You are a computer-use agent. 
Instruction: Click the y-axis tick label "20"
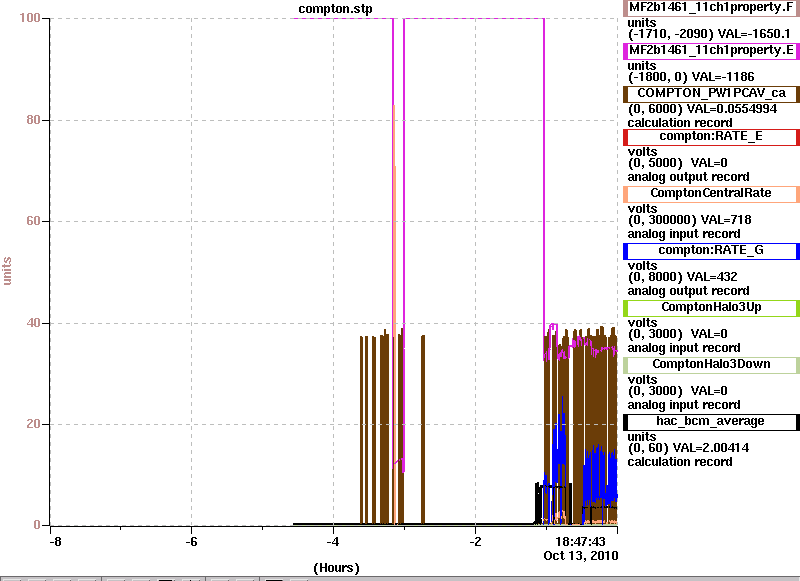33,424
